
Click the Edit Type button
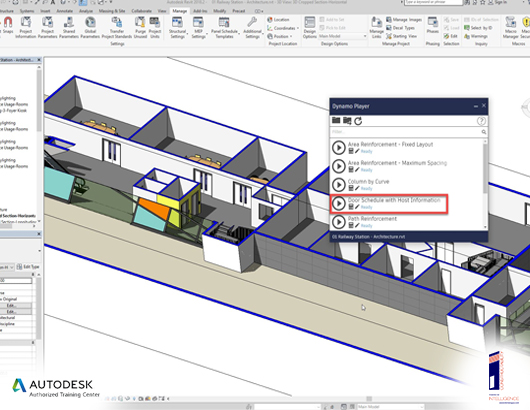28,267
